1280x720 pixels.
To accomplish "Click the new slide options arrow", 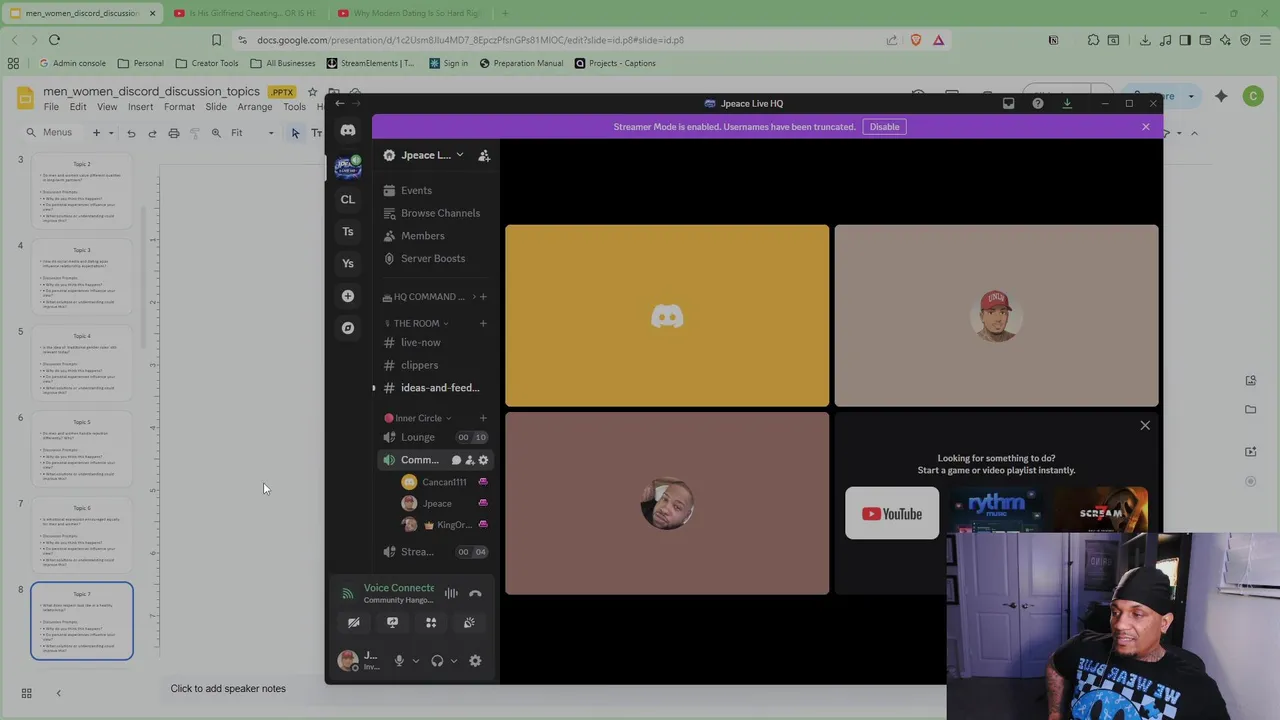I will (111, 133).
